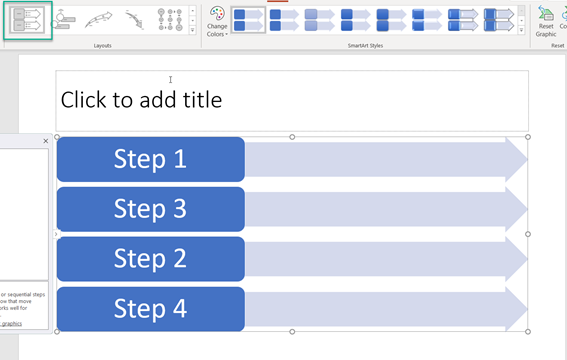Open the SmartArt graphics learn more link
Image resolution: width=567 pixels, height=360 pixels.
[11, 323]
